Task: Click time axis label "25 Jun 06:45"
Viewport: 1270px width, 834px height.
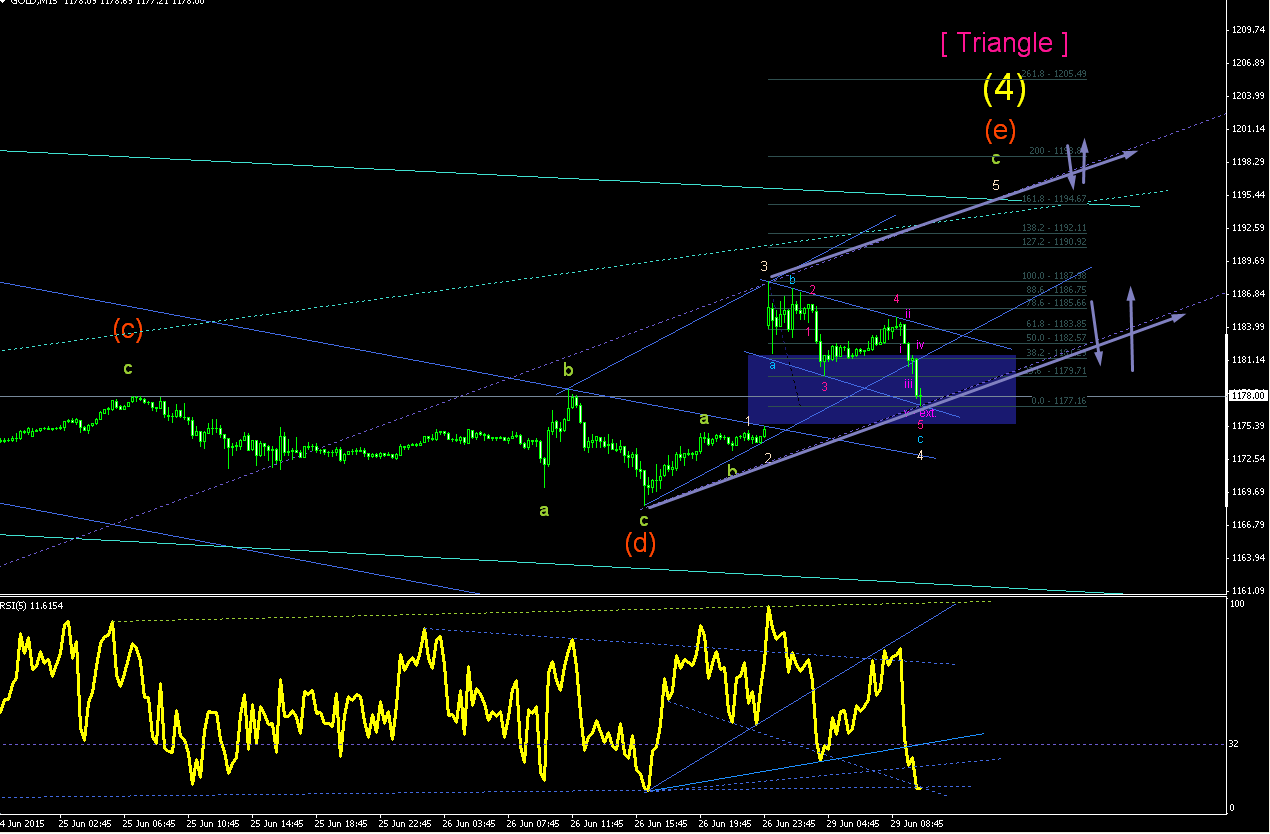Action: pos(149,825)
